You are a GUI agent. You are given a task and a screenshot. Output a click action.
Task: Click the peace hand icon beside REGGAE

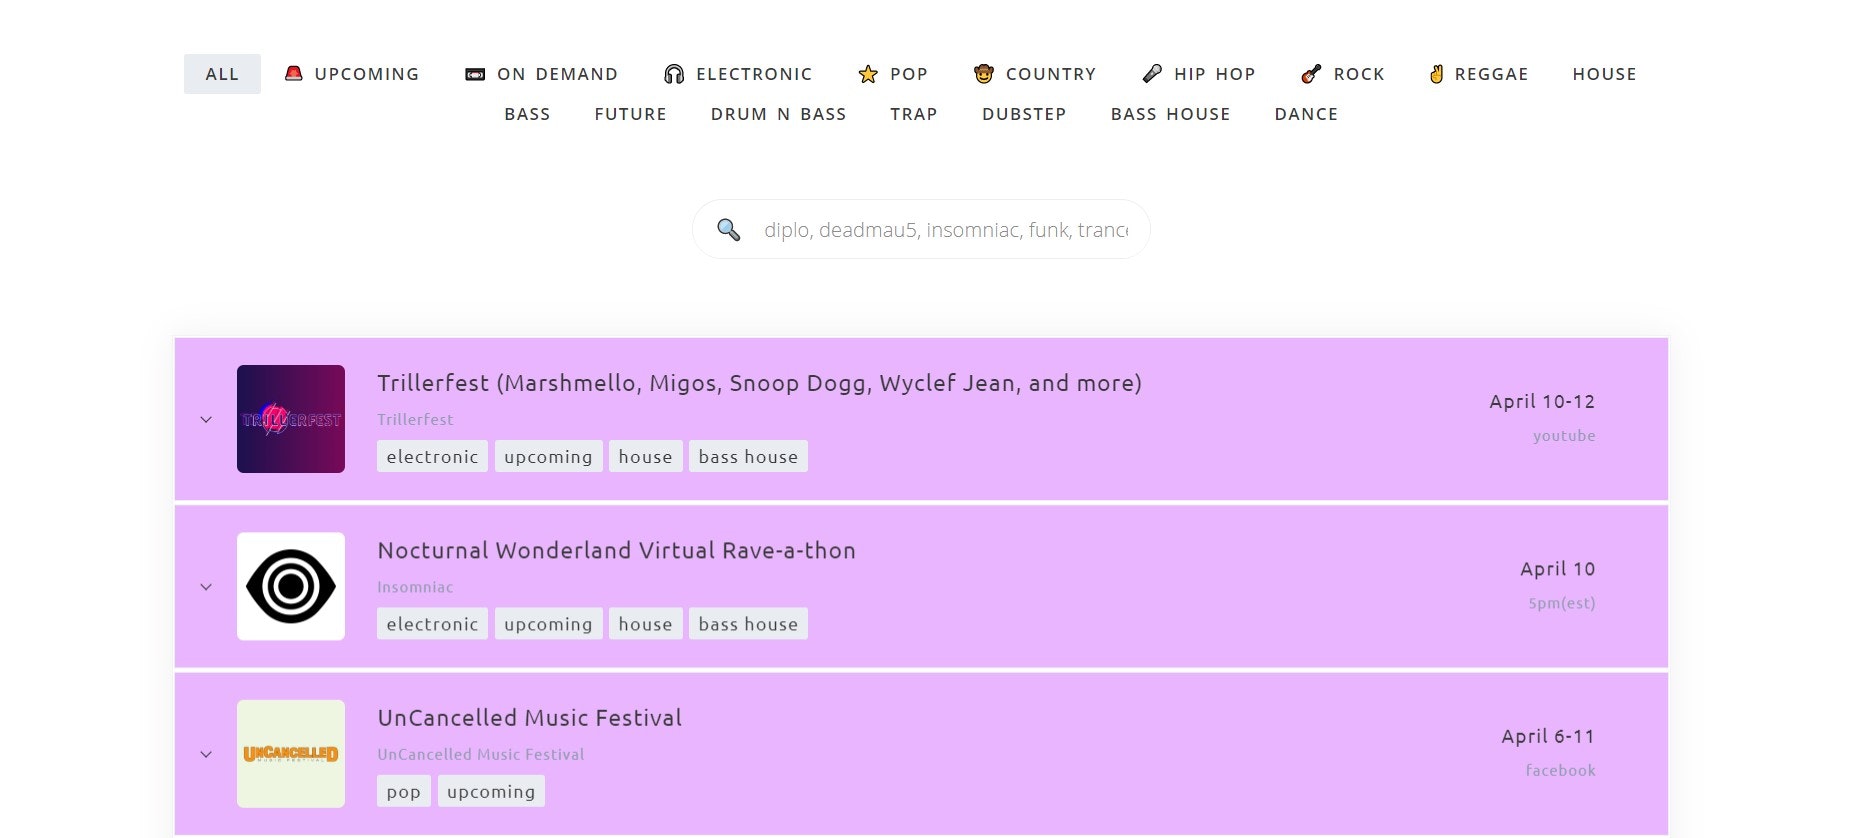click(x=1436, y=74)
